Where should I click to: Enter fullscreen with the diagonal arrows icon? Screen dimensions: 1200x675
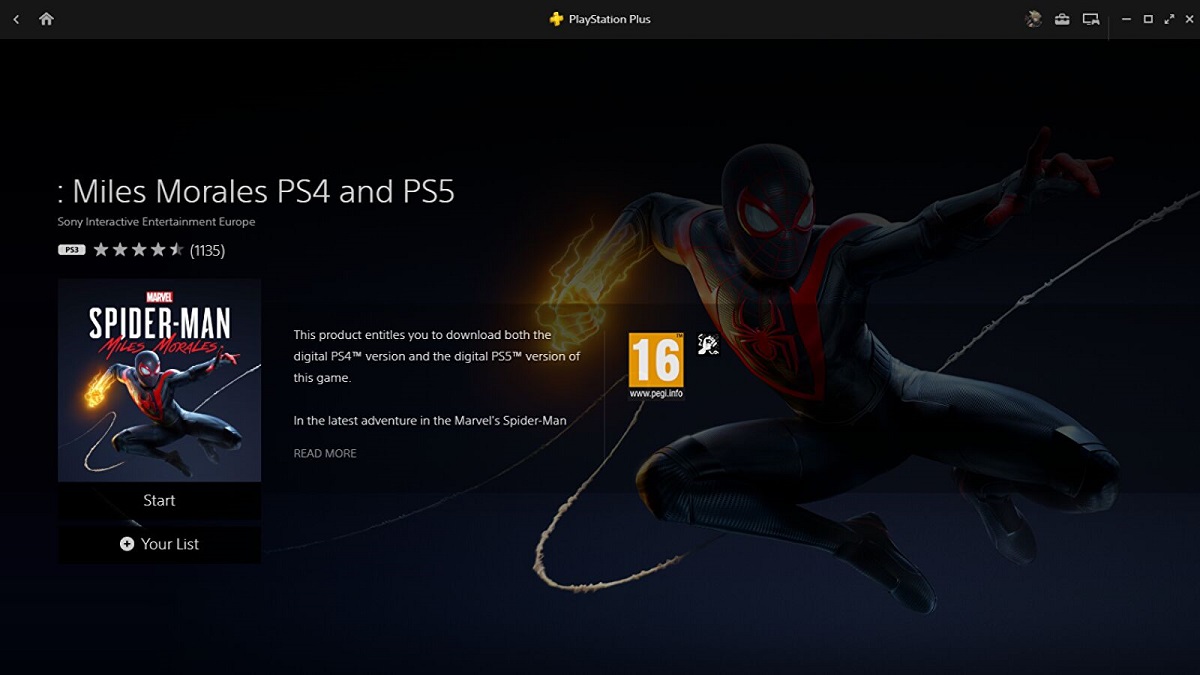click(1169, 19)
